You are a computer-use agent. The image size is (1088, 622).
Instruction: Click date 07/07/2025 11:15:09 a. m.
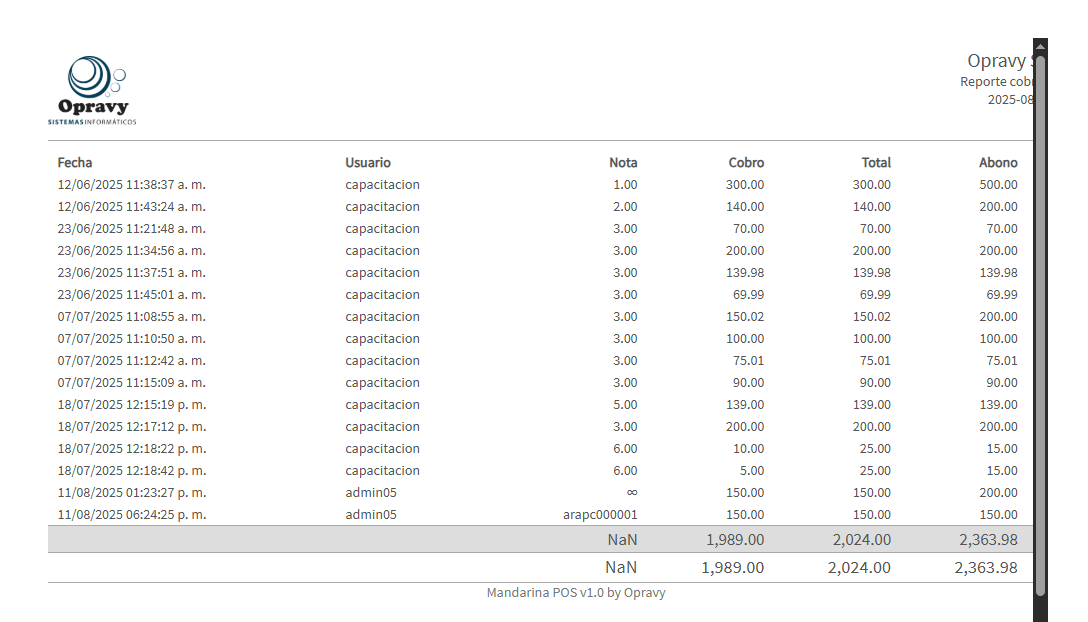132,383
